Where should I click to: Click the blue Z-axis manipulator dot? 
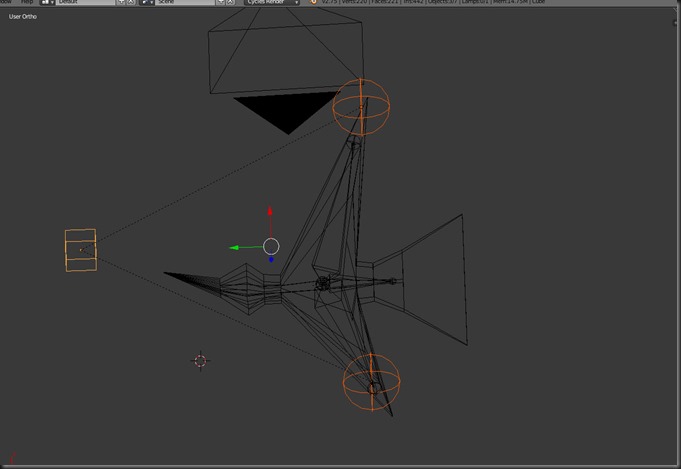point(271,260)
